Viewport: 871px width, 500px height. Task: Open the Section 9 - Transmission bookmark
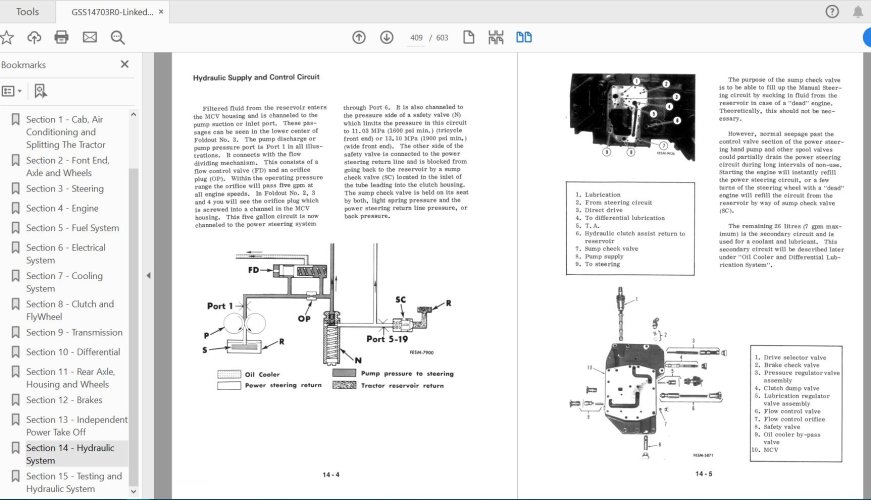click(74, 332)
